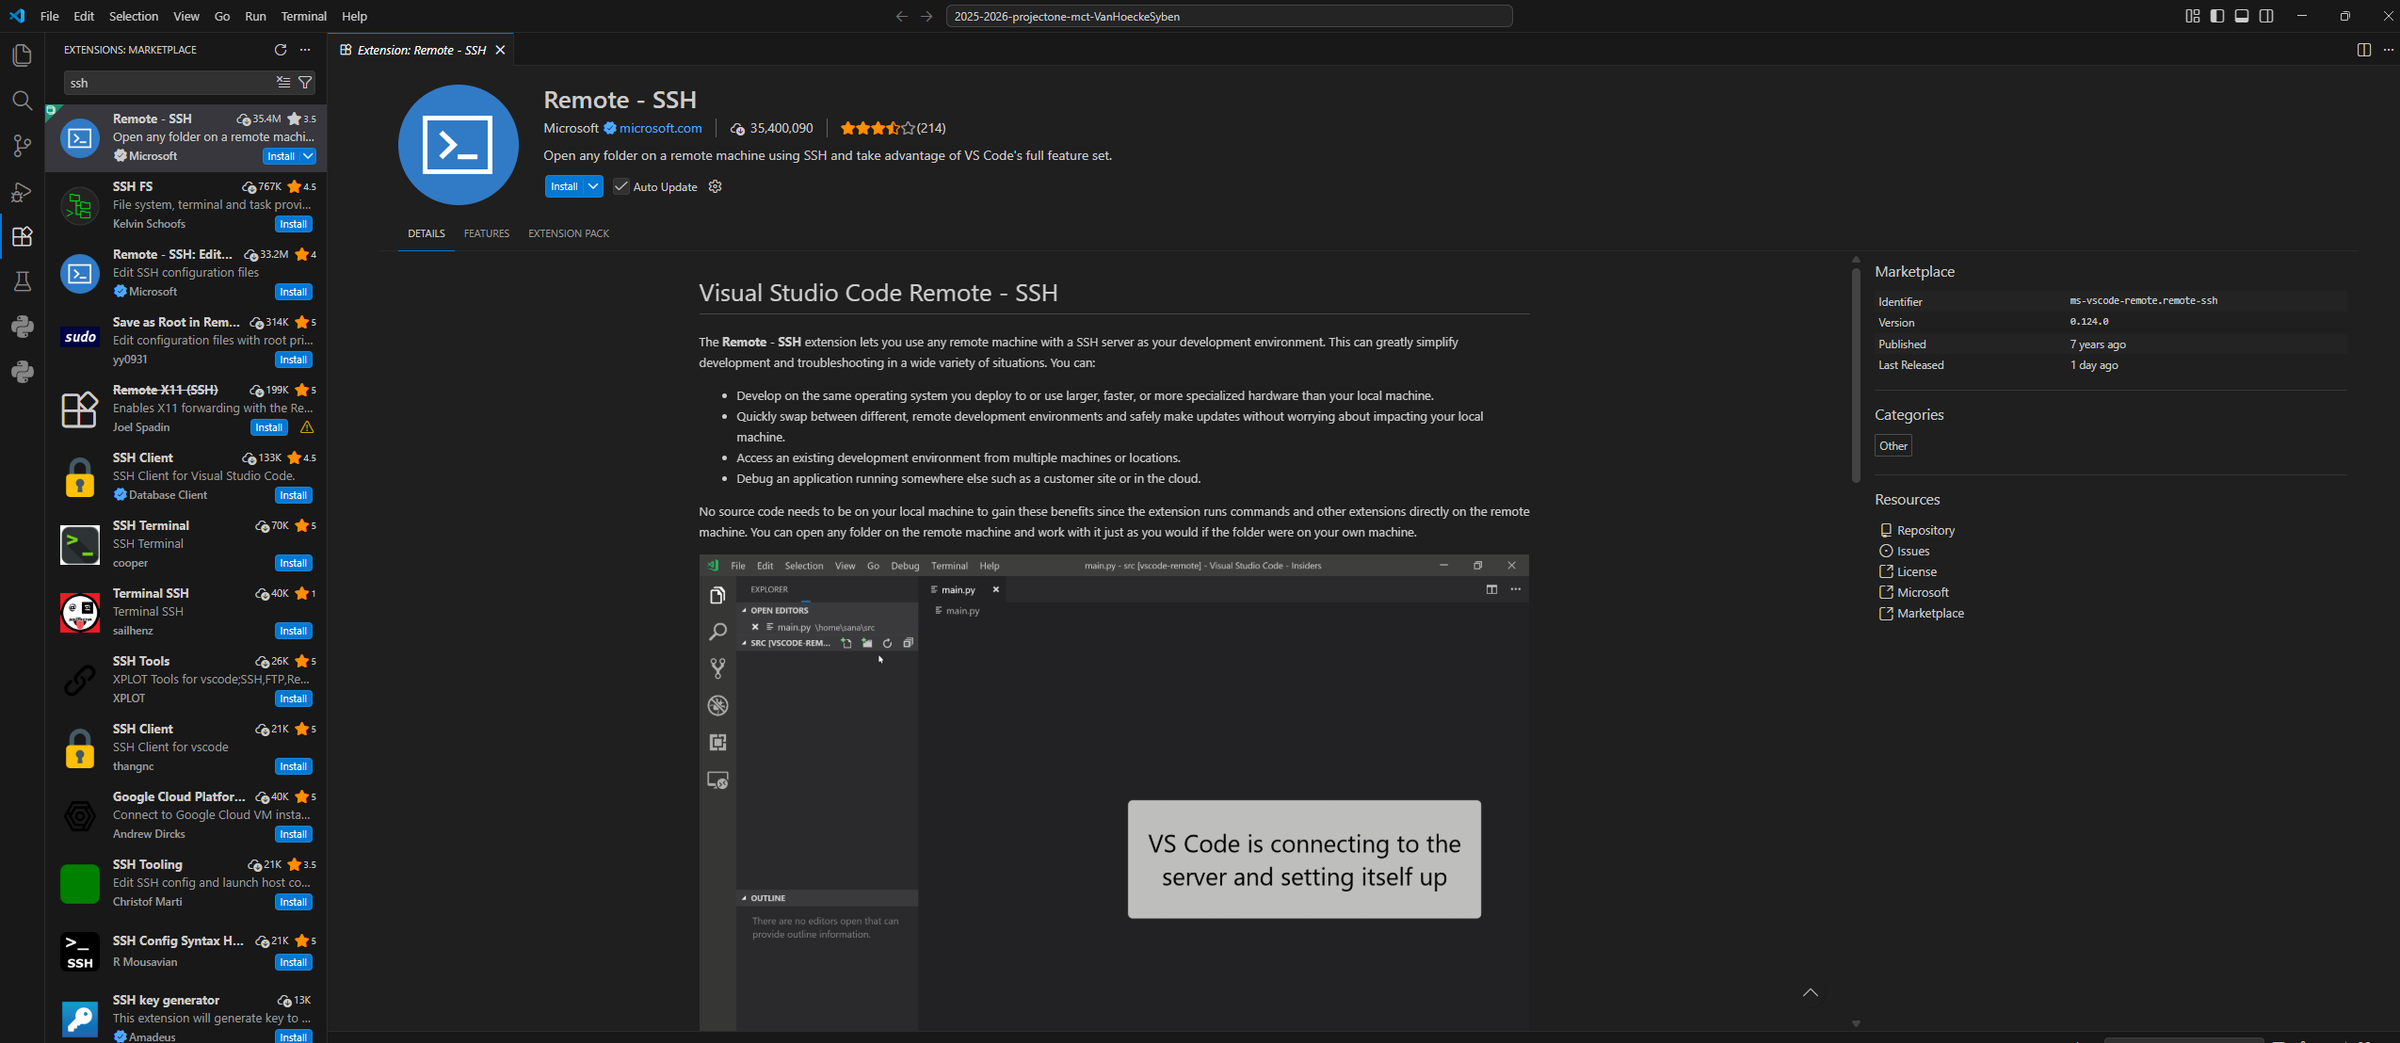This screenshot has width=2400, height=1043.
Task: Install Remote - SSH from detail page
Action: (x=564, y=186)
